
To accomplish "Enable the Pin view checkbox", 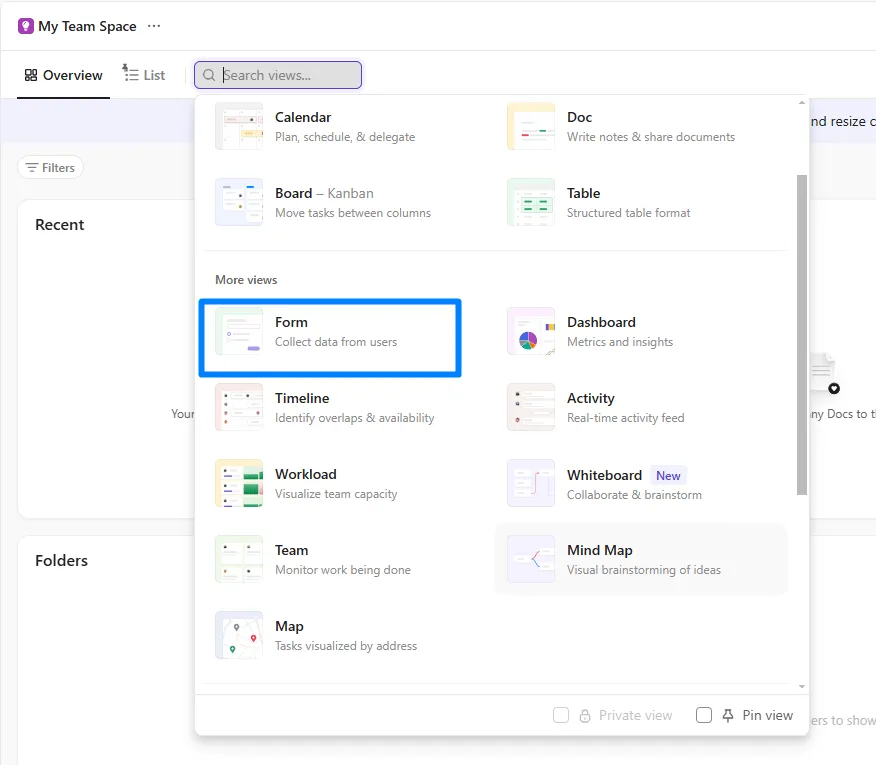I will pos(704,715).
